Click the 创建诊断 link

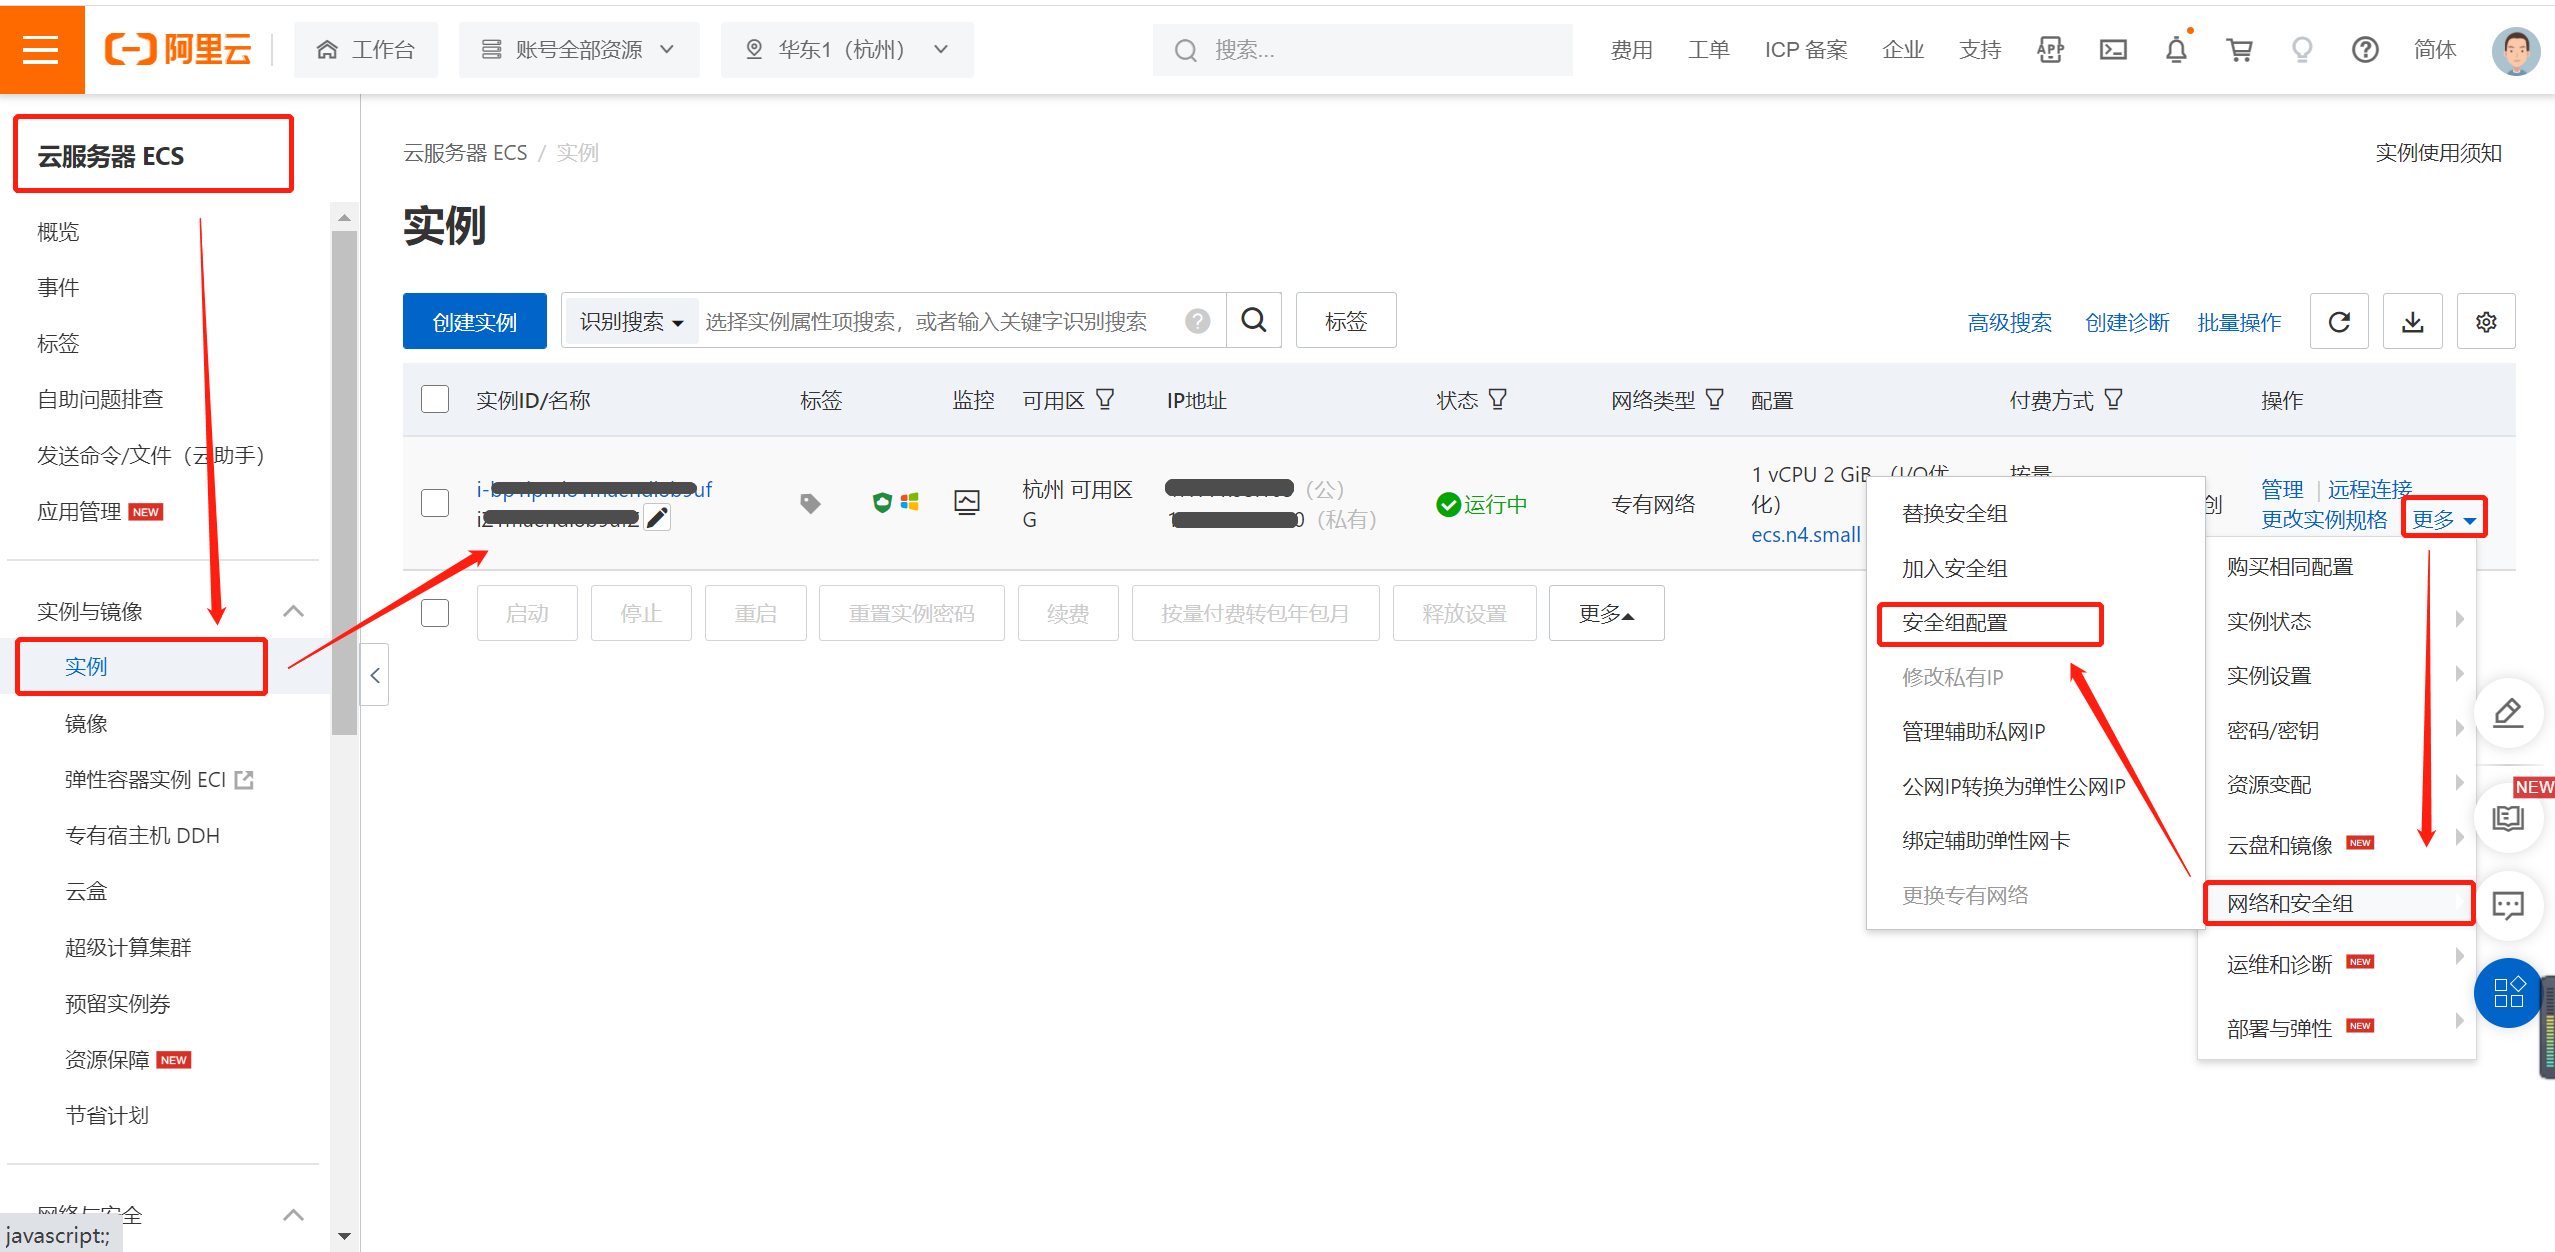[2127, 322]
